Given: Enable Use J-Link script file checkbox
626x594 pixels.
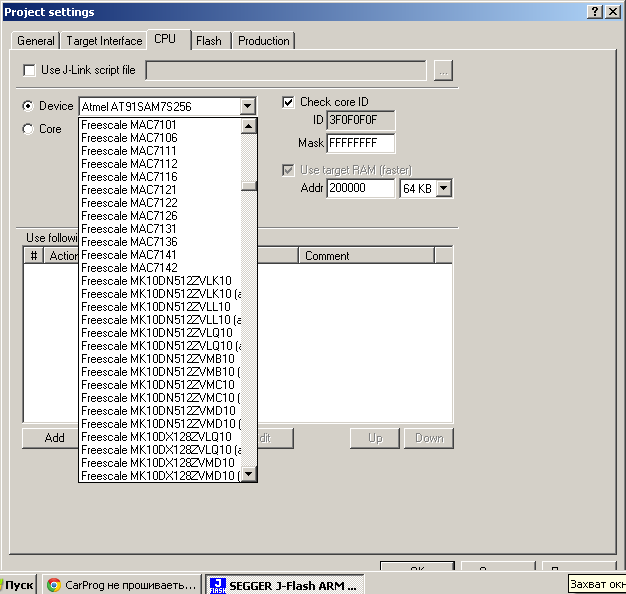Looking at the screenshot, I should [x=29, y=70].
